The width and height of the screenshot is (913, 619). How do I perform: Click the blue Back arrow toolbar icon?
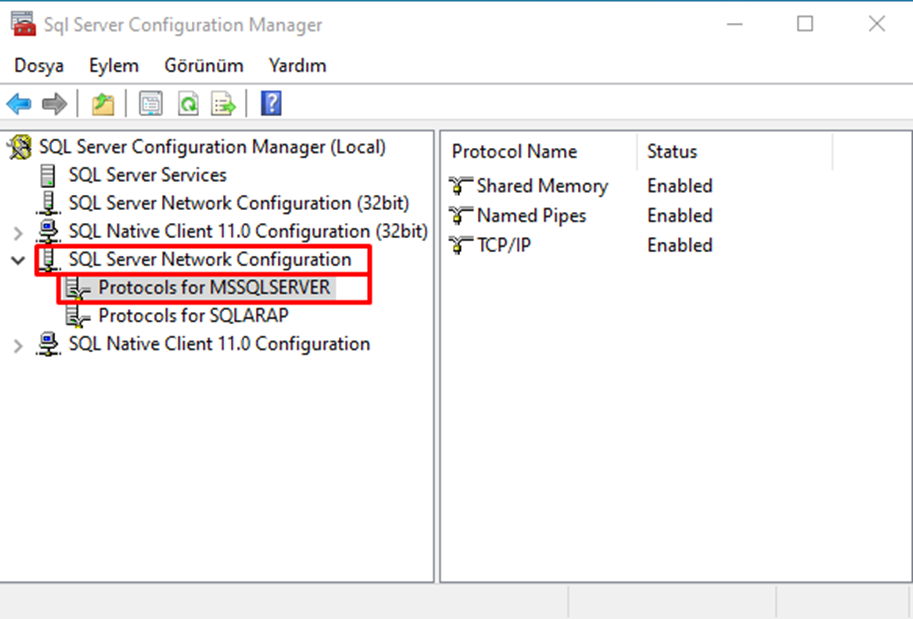tap(19, 104)
